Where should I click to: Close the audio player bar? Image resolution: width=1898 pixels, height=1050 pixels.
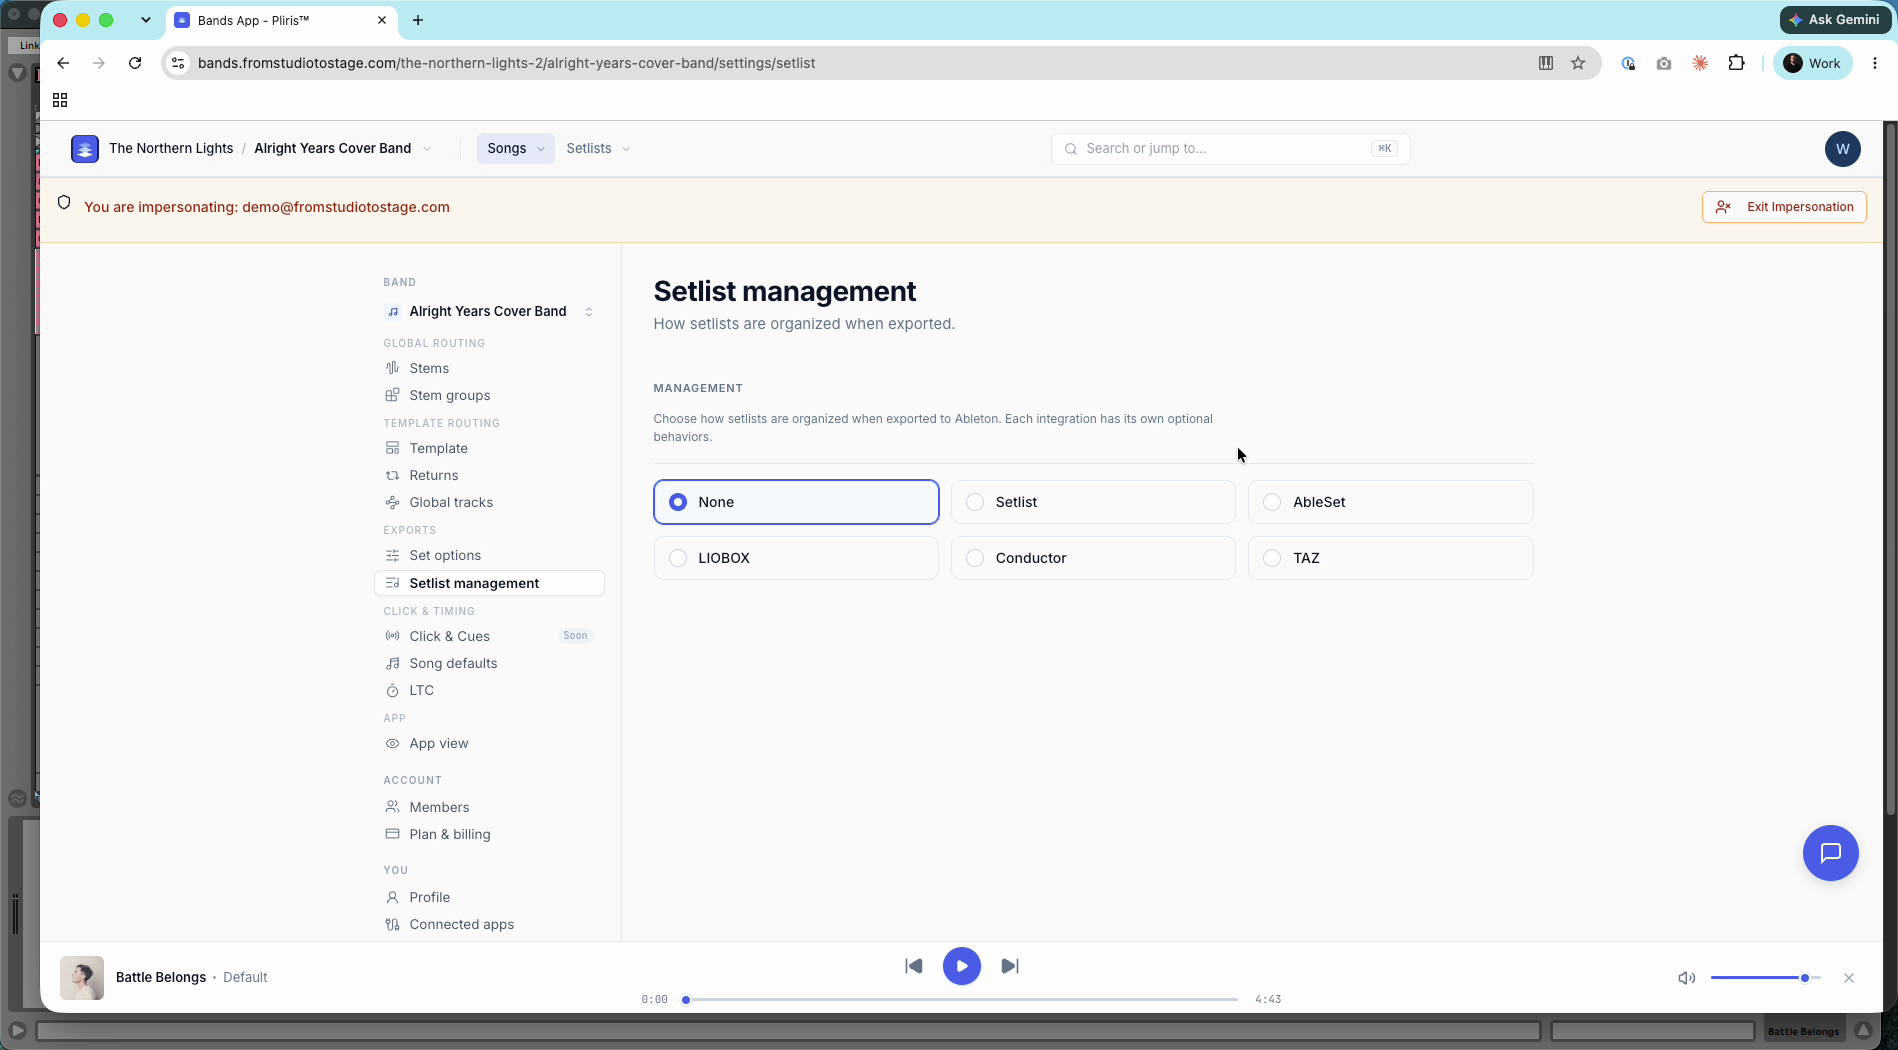[1849, 978]
